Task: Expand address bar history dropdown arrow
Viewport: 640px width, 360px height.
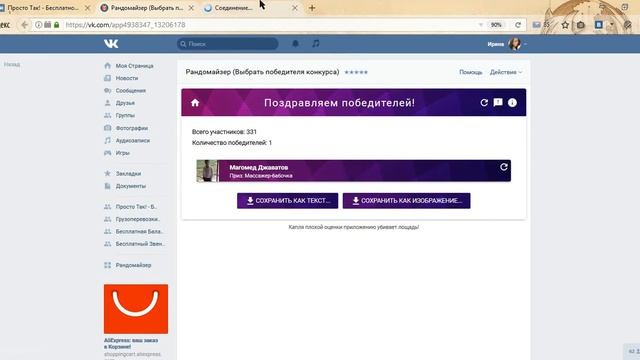Action: point(480,25)
